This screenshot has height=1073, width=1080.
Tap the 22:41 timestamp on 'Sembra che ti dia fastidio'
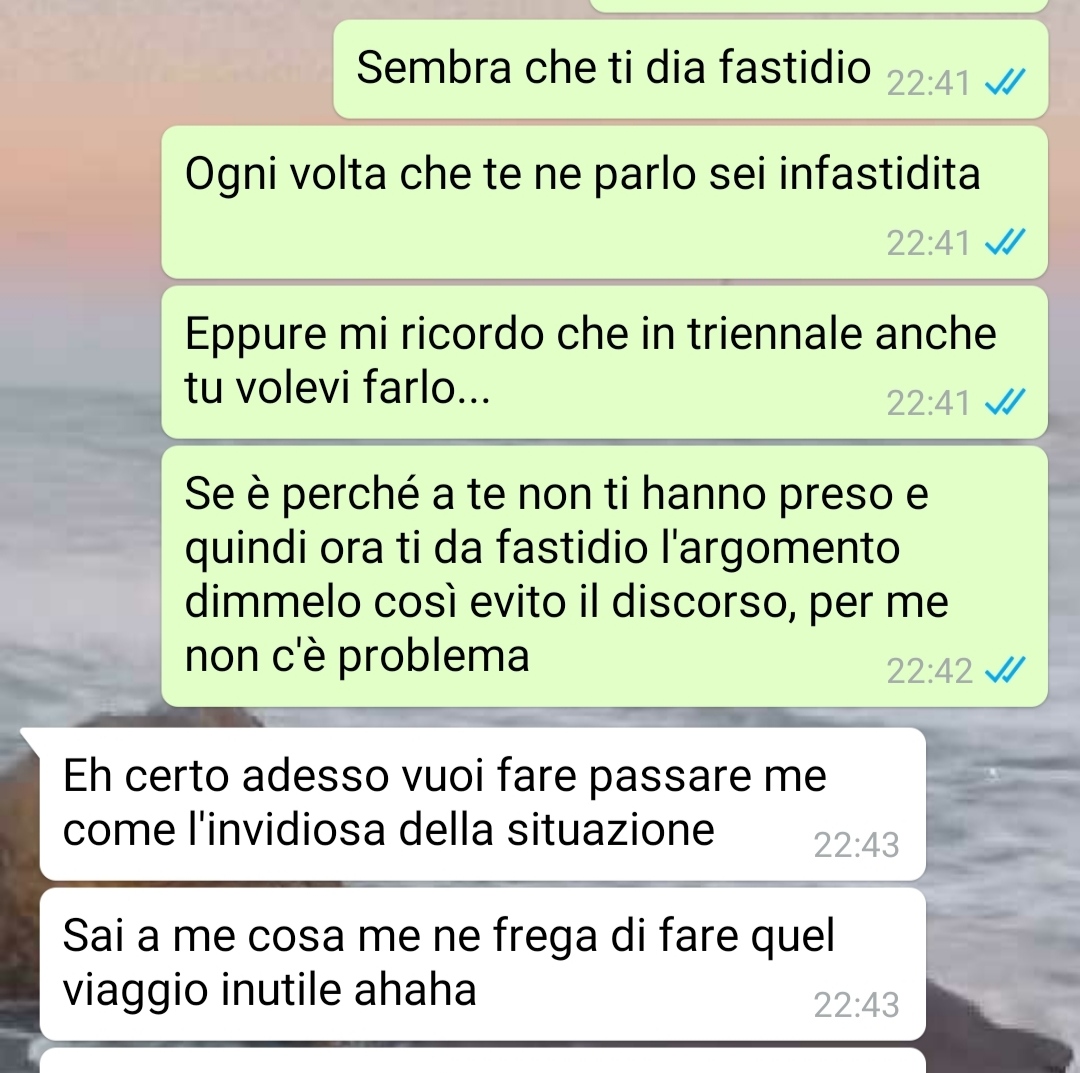[928, 84]
